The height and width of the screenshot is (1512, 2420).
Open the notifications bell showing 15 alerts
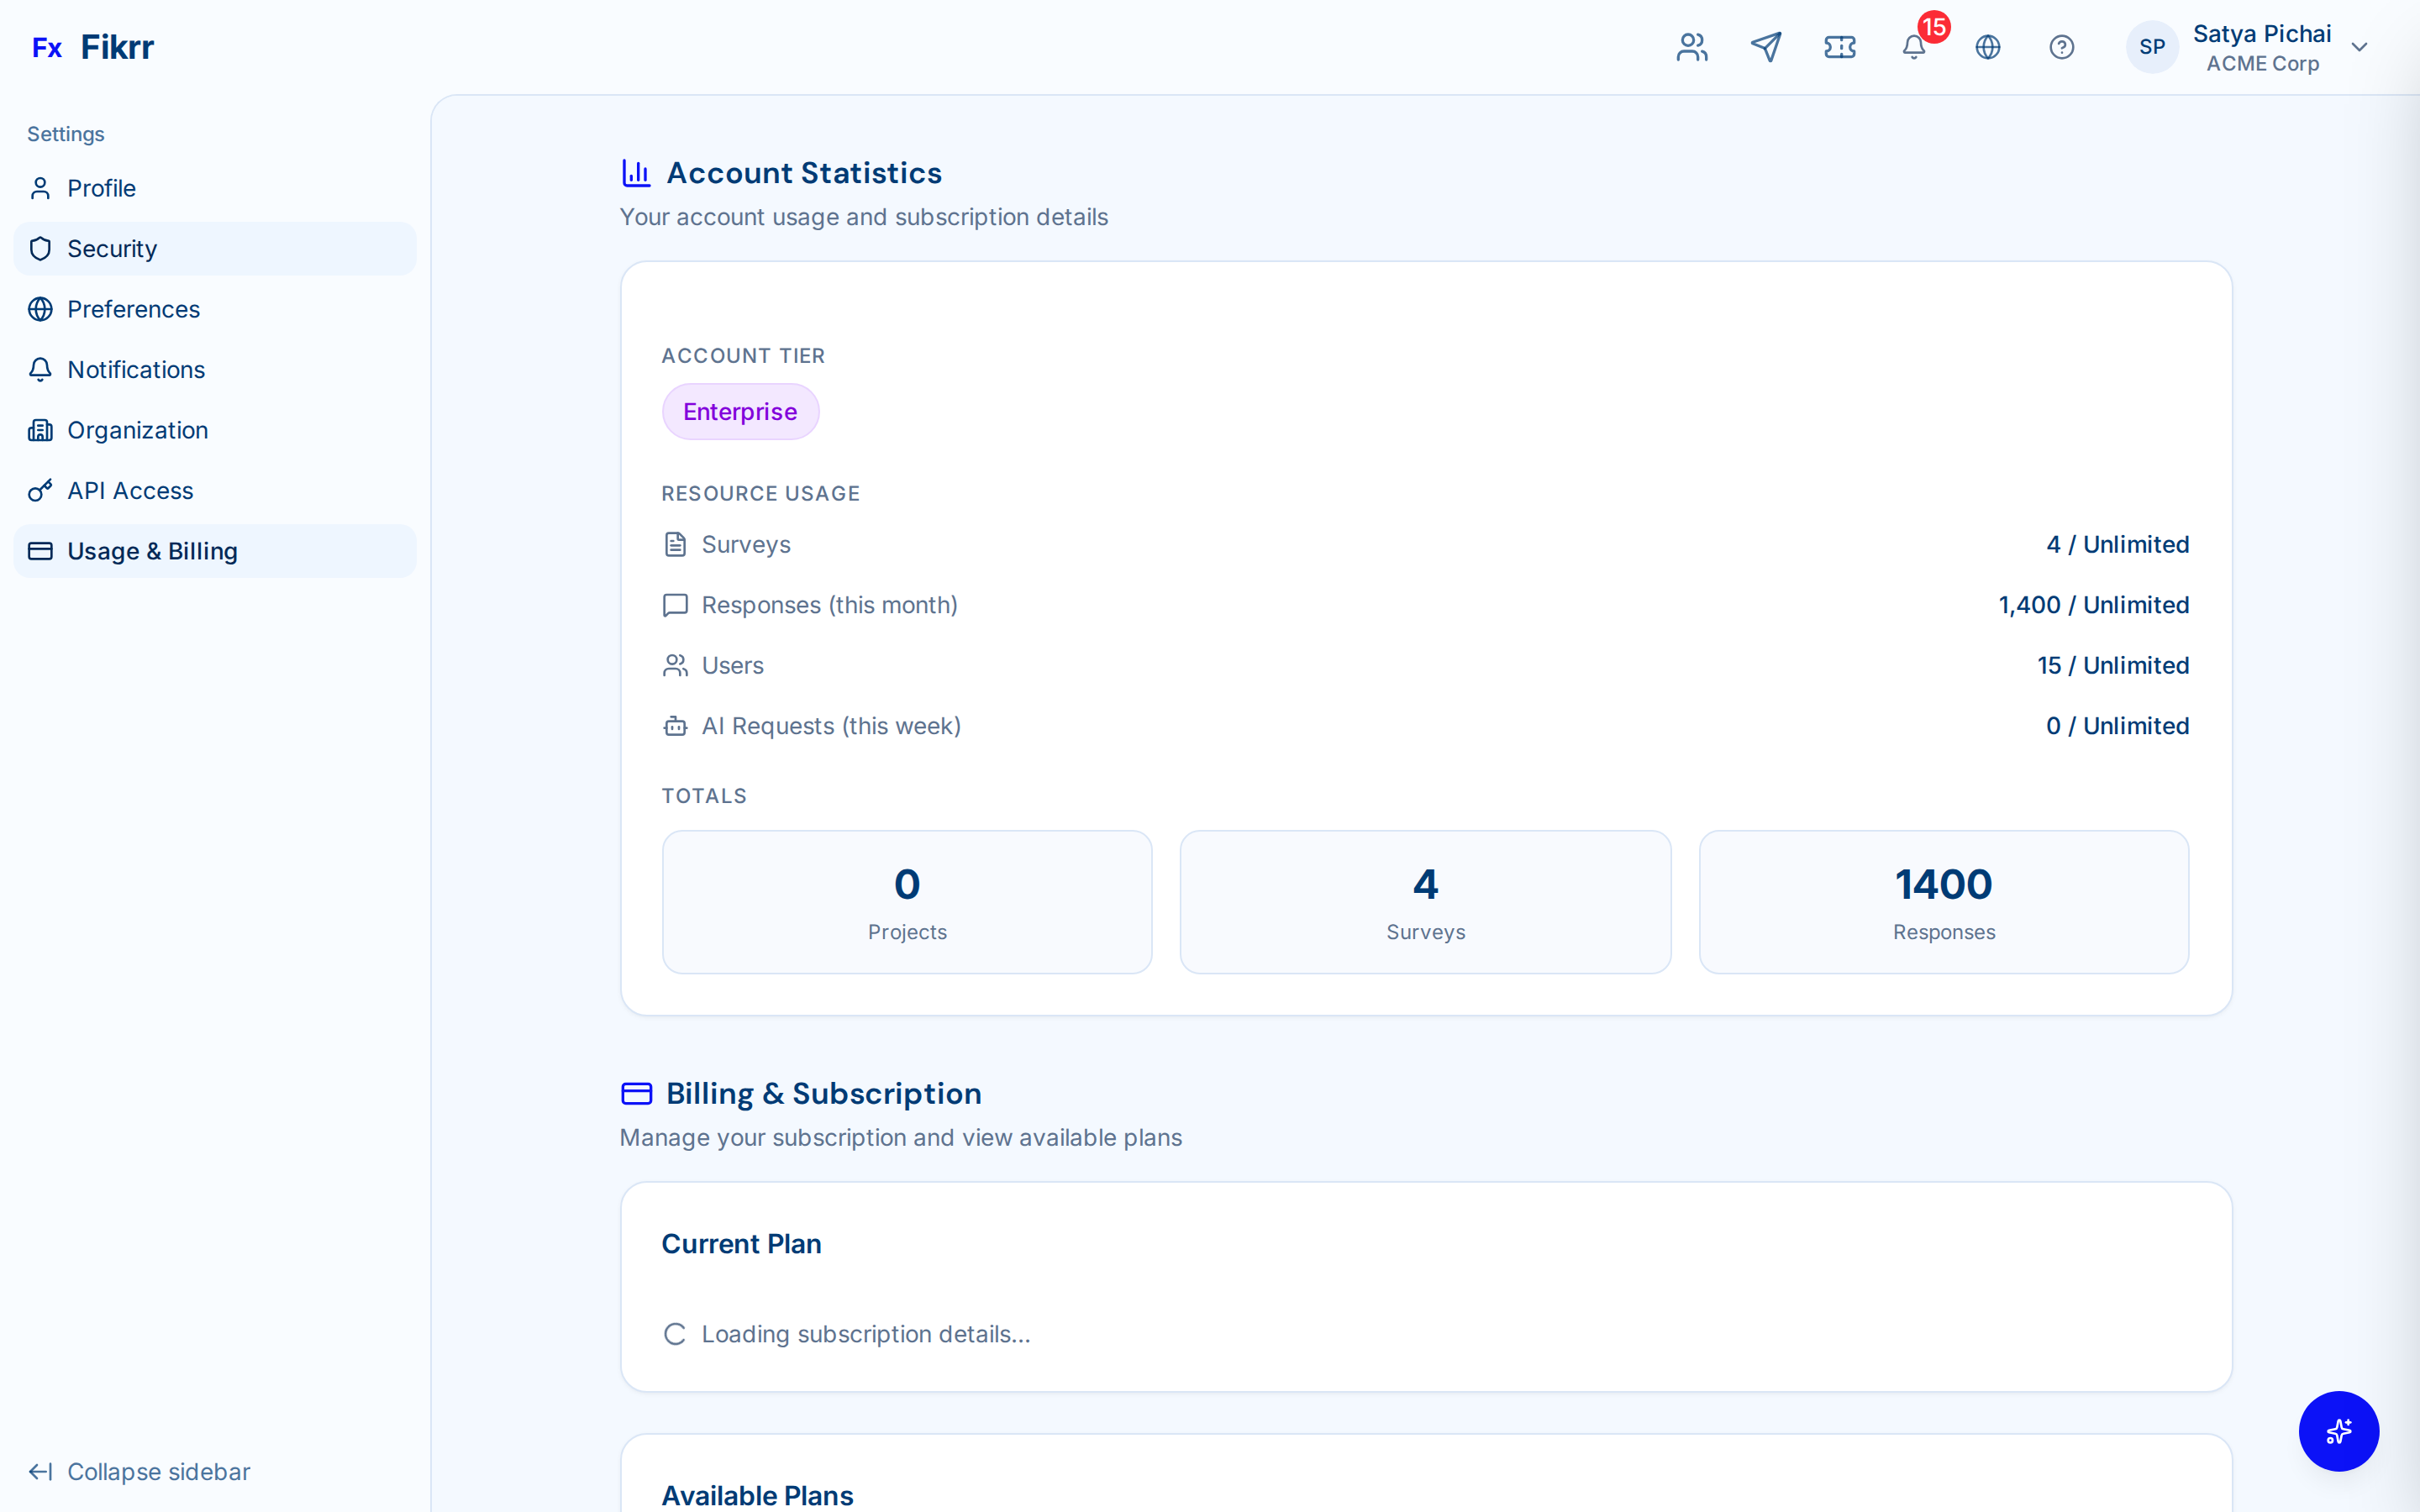point(1913,47)
